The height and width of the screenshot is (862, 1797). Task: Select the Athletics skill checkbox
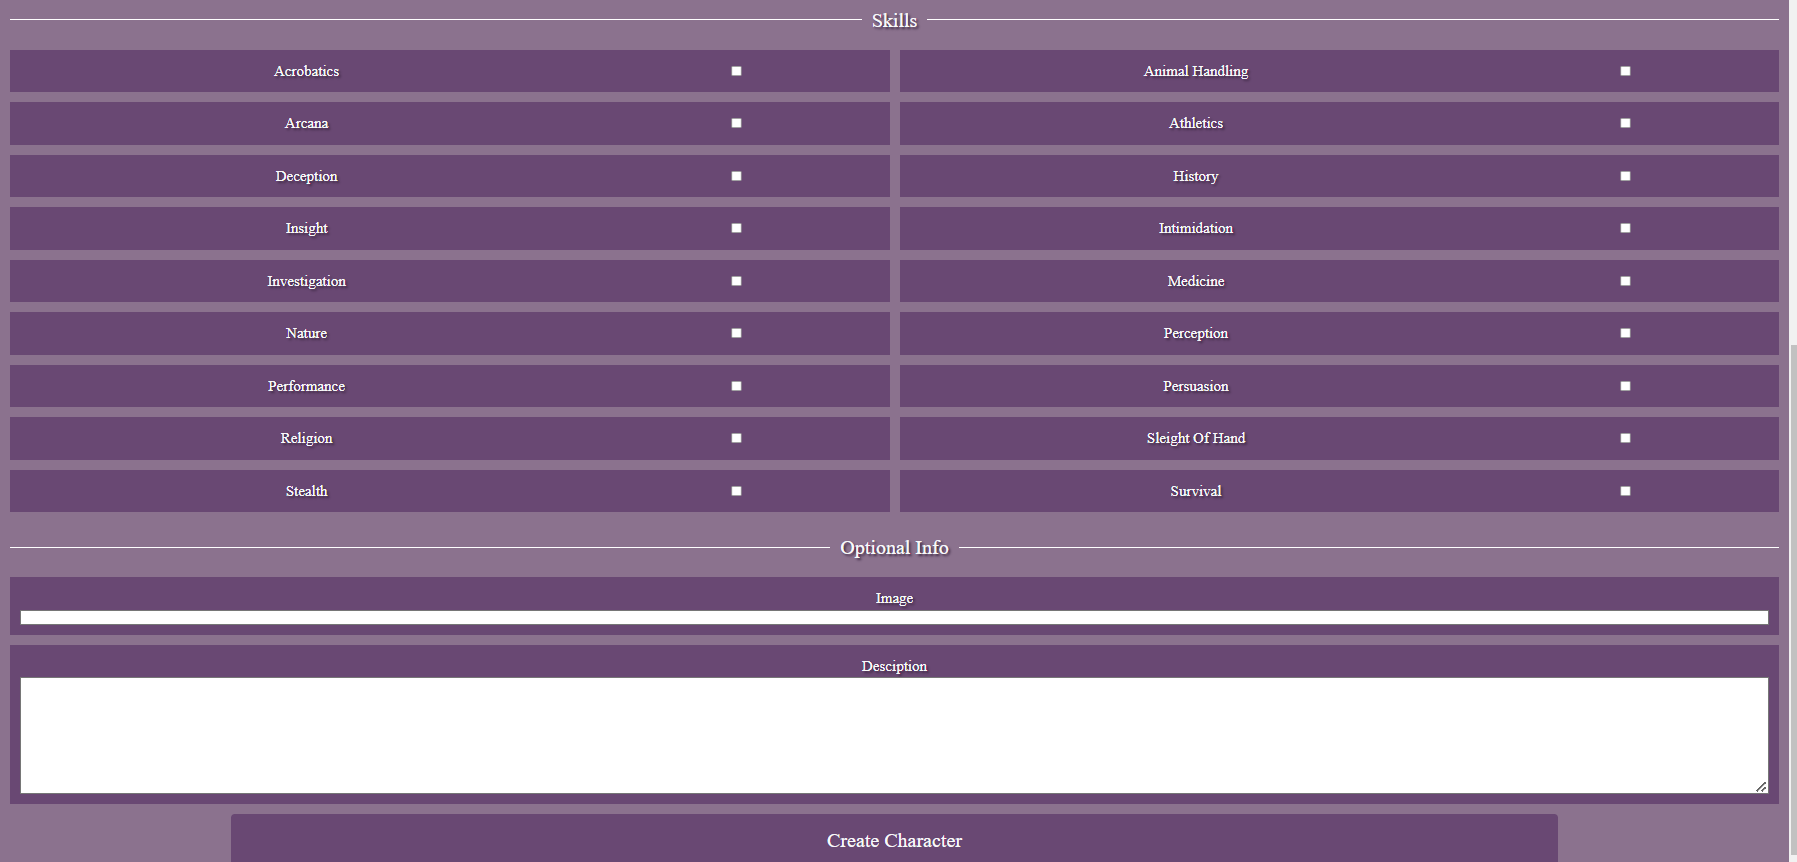(x=1625, y=123)
